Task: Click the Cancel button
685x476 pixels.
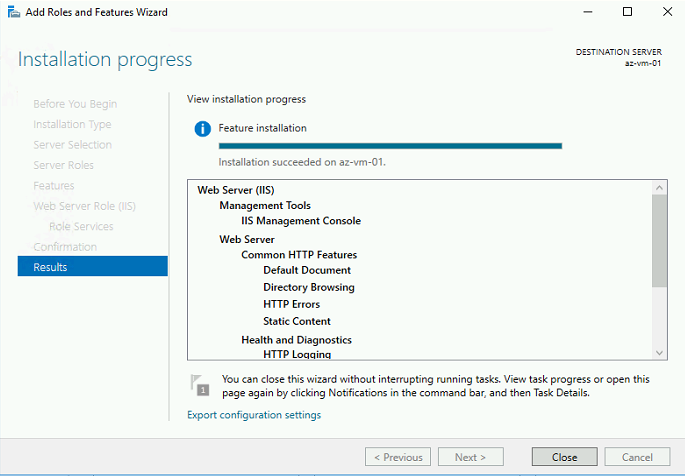Action: click(x=637, y=457)
